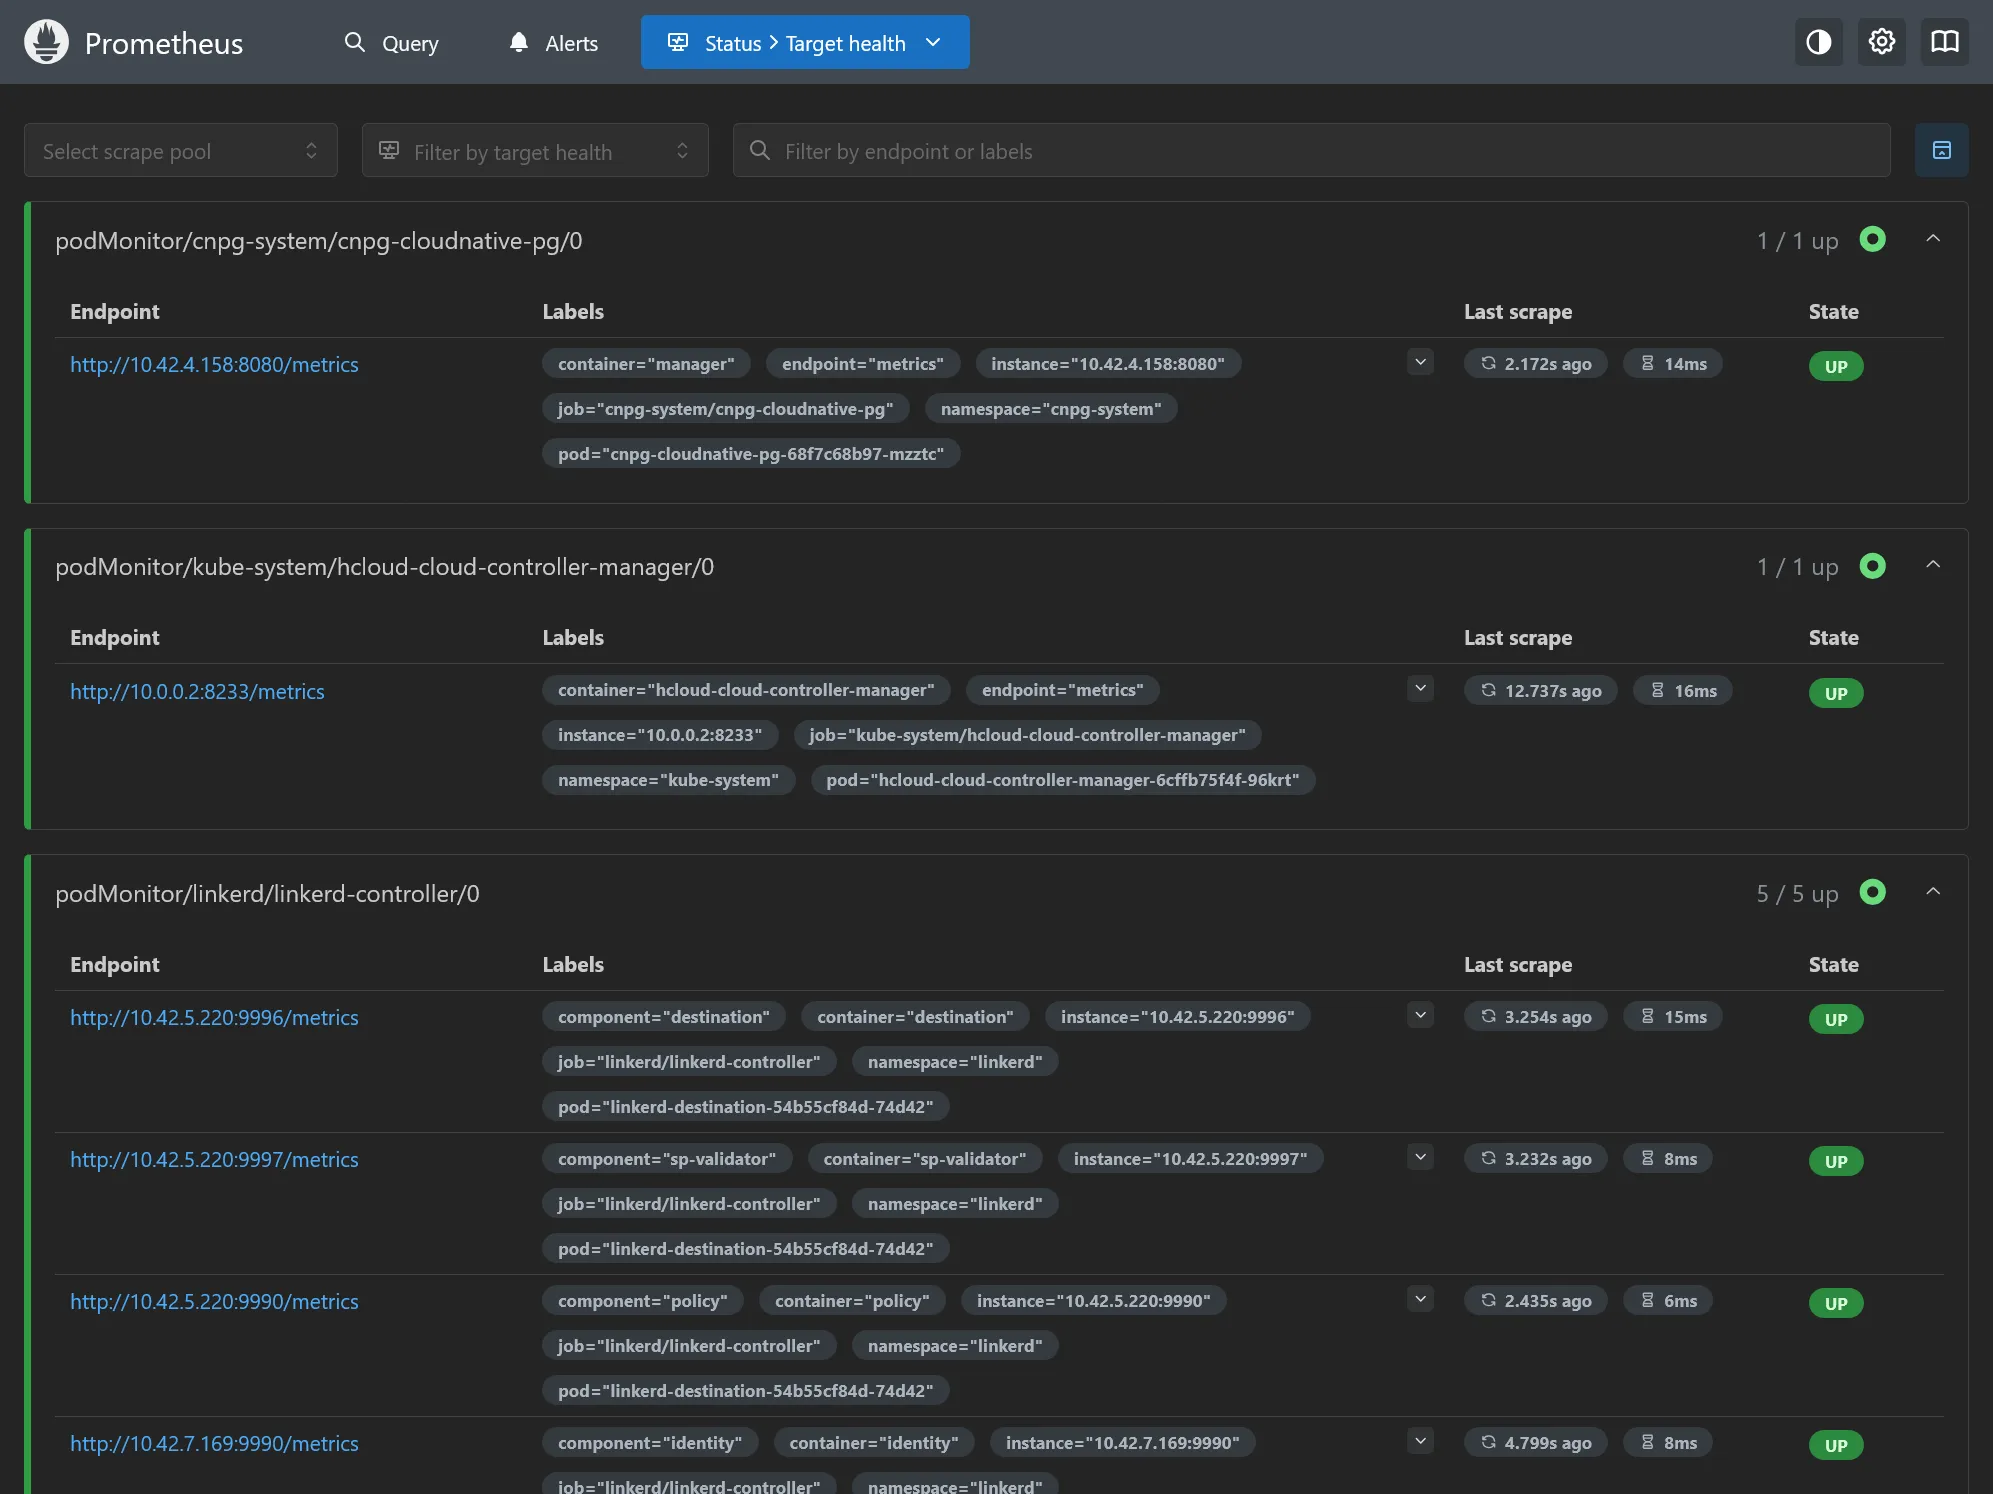This screenshot has height=1494, width=1993.
Task: Collapse the cnpg-cloudnative-pg scrape pool
Action: (x=1932, y=239)
